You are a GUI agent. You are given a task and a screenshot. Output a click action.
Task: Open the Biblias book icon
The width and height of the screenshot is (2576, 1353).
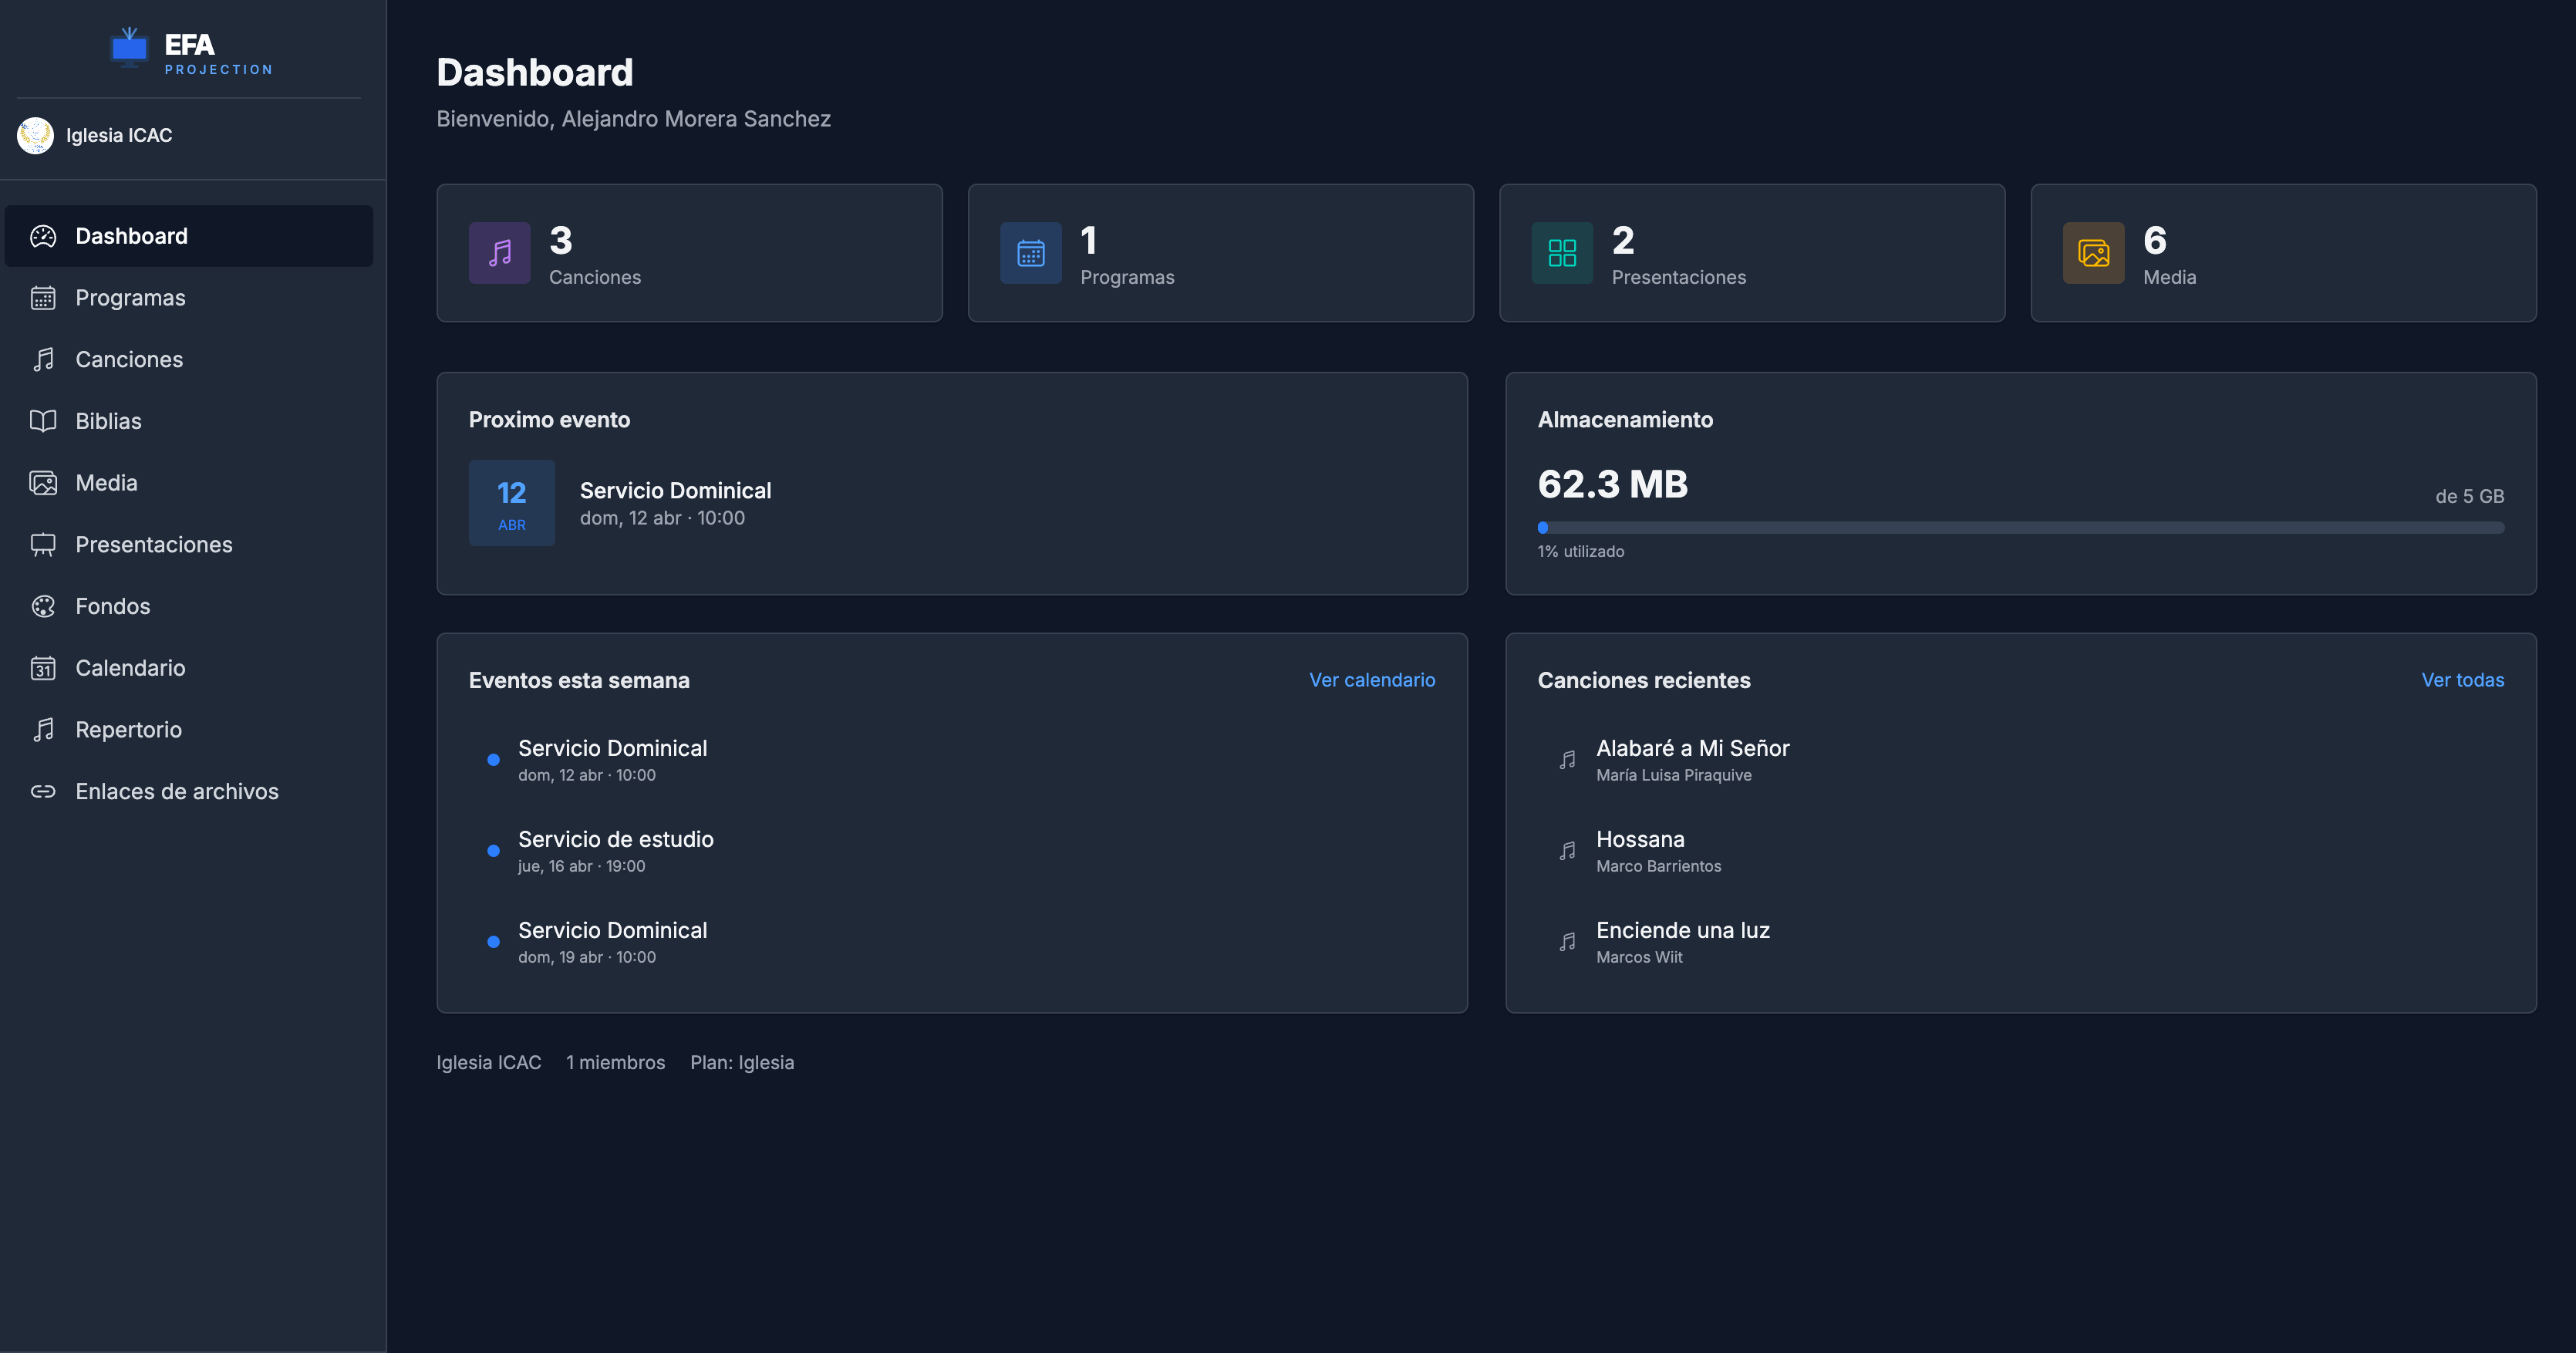(x=43, y=421)
